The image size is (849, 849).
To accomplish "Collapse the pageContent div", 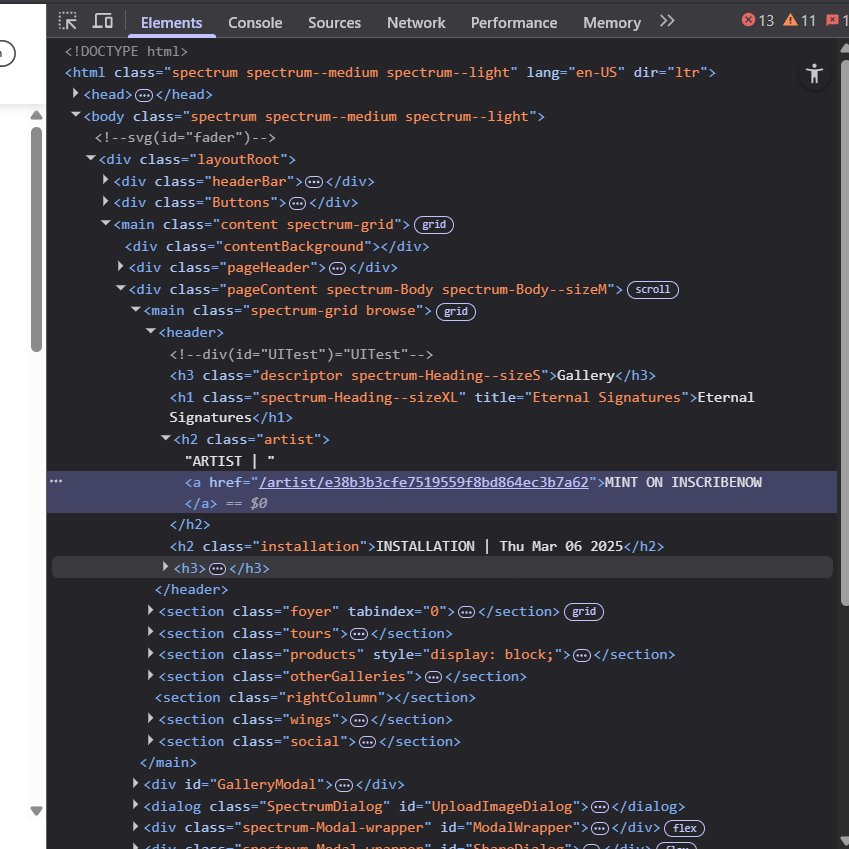I will pos(121,288).
